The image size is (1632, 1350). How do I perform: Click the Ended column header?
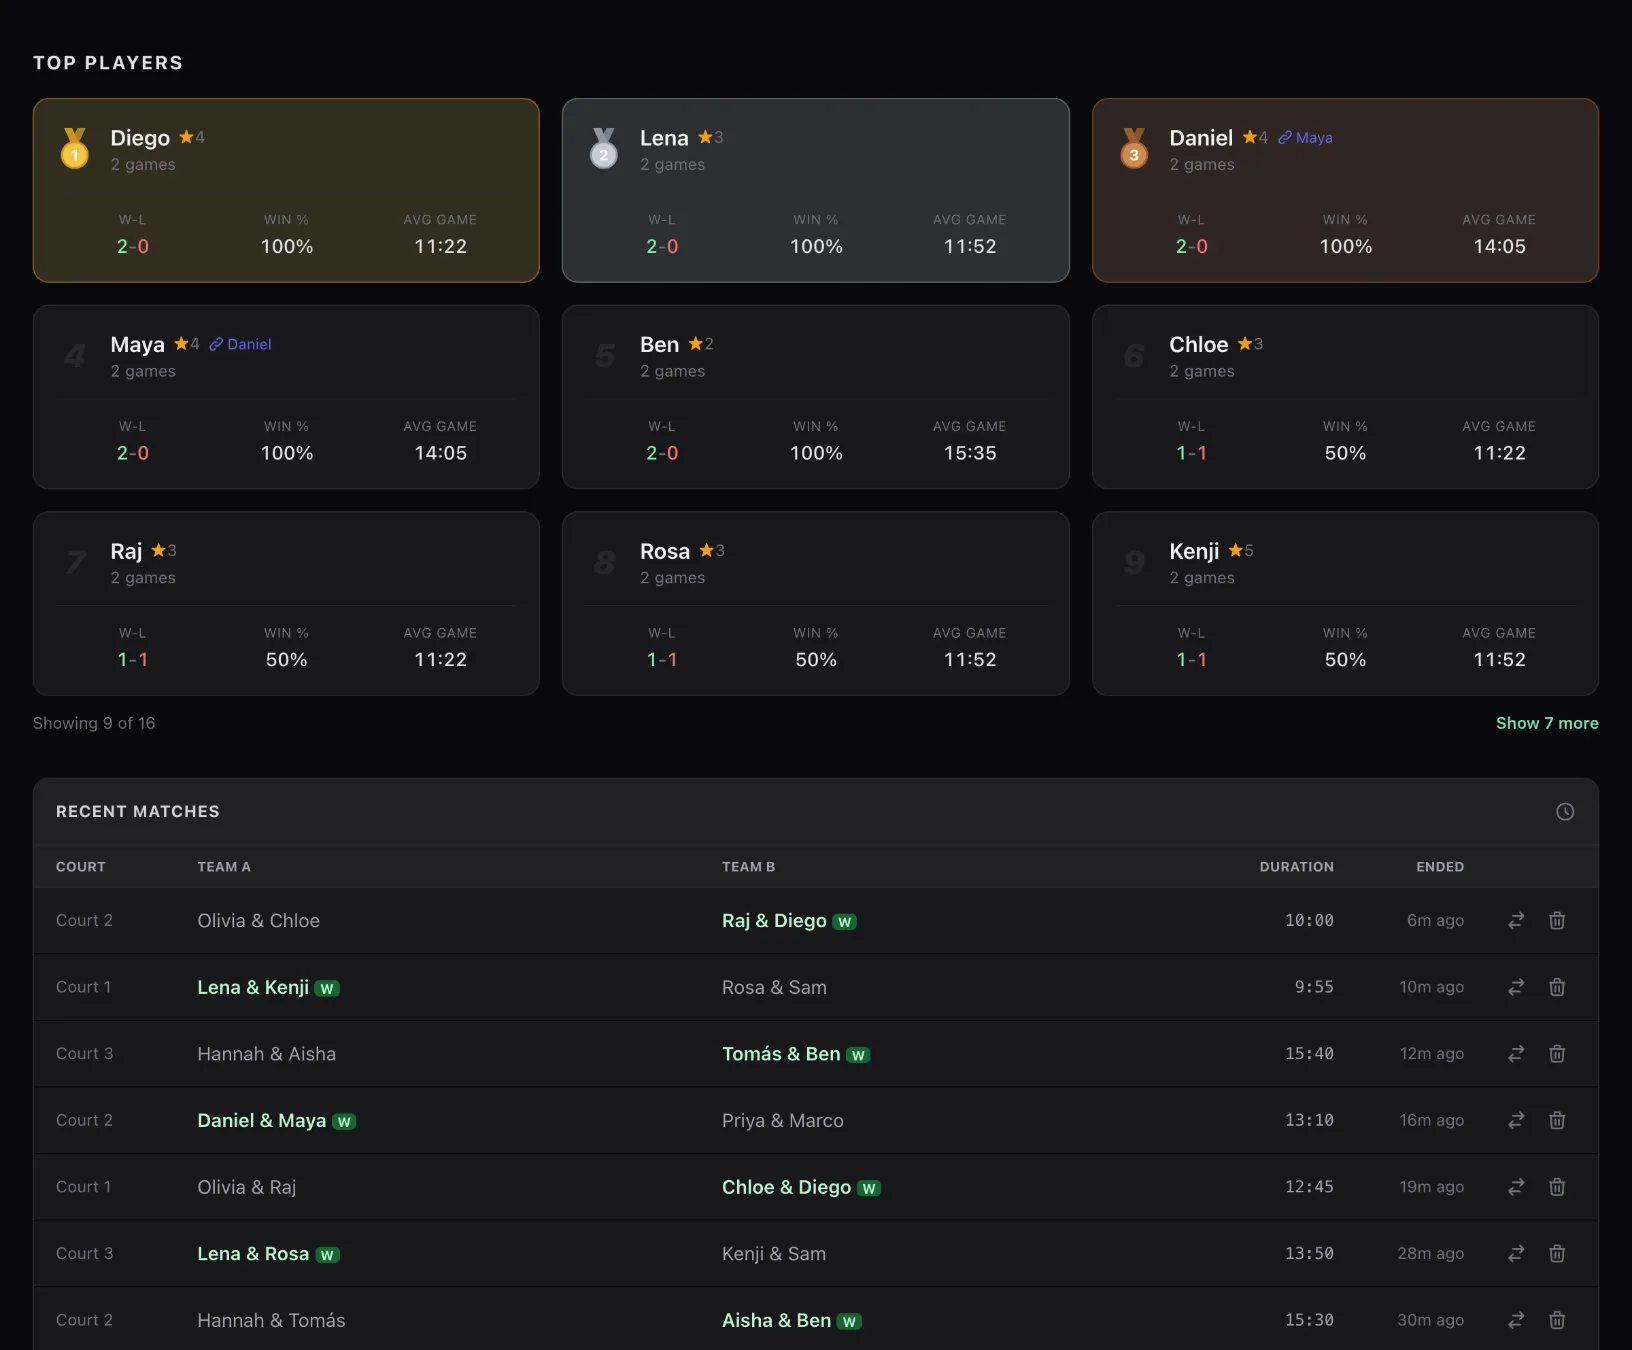(1440, 867)
